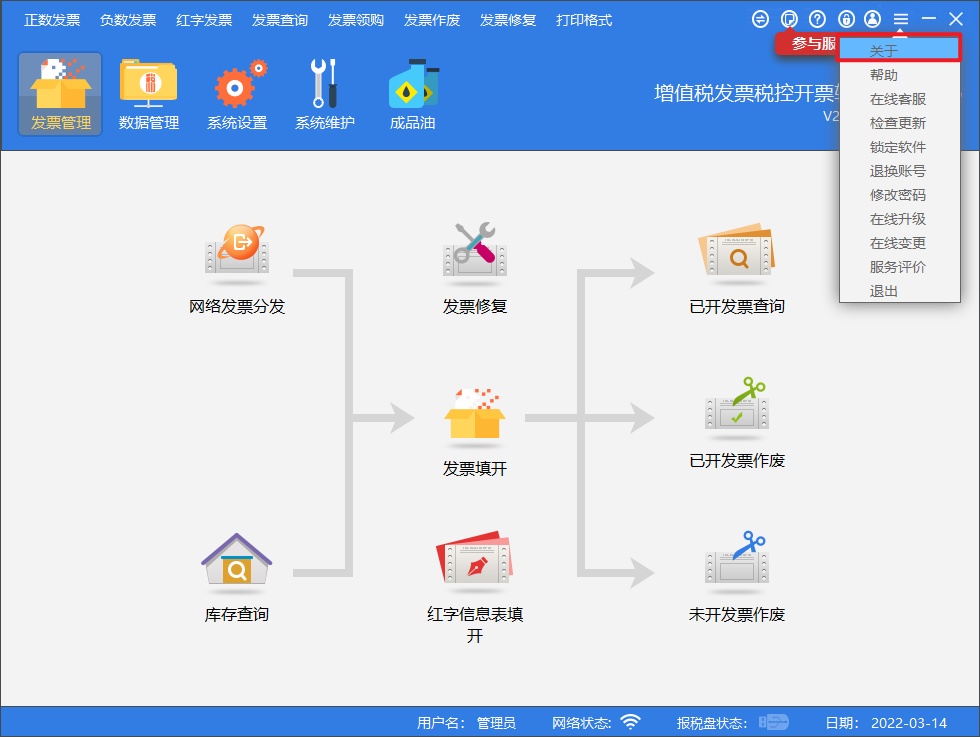Screen dimensions: 980x737
Task: Open 已开发票查询 issued invoice query
Action: tap(736, 253)
